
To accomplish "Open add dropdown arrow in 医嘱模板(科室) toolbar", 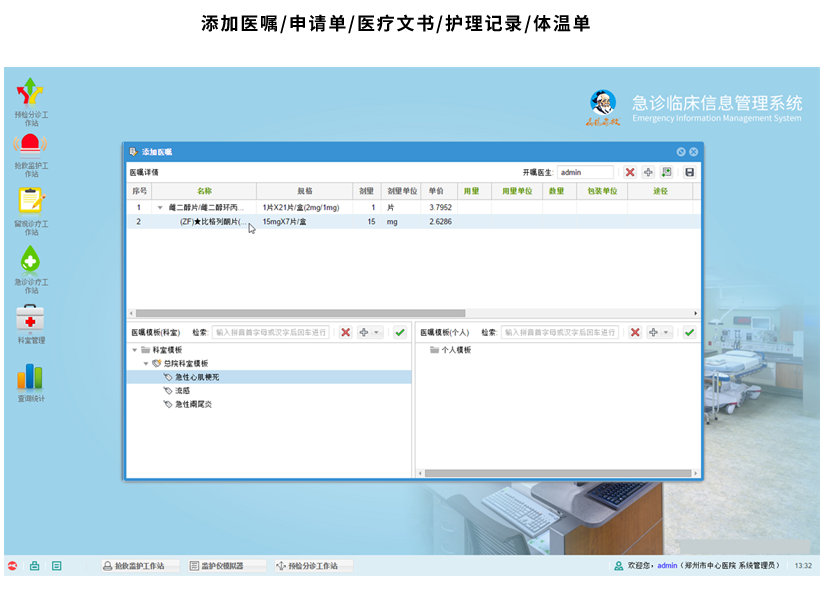I will point(377,332).
